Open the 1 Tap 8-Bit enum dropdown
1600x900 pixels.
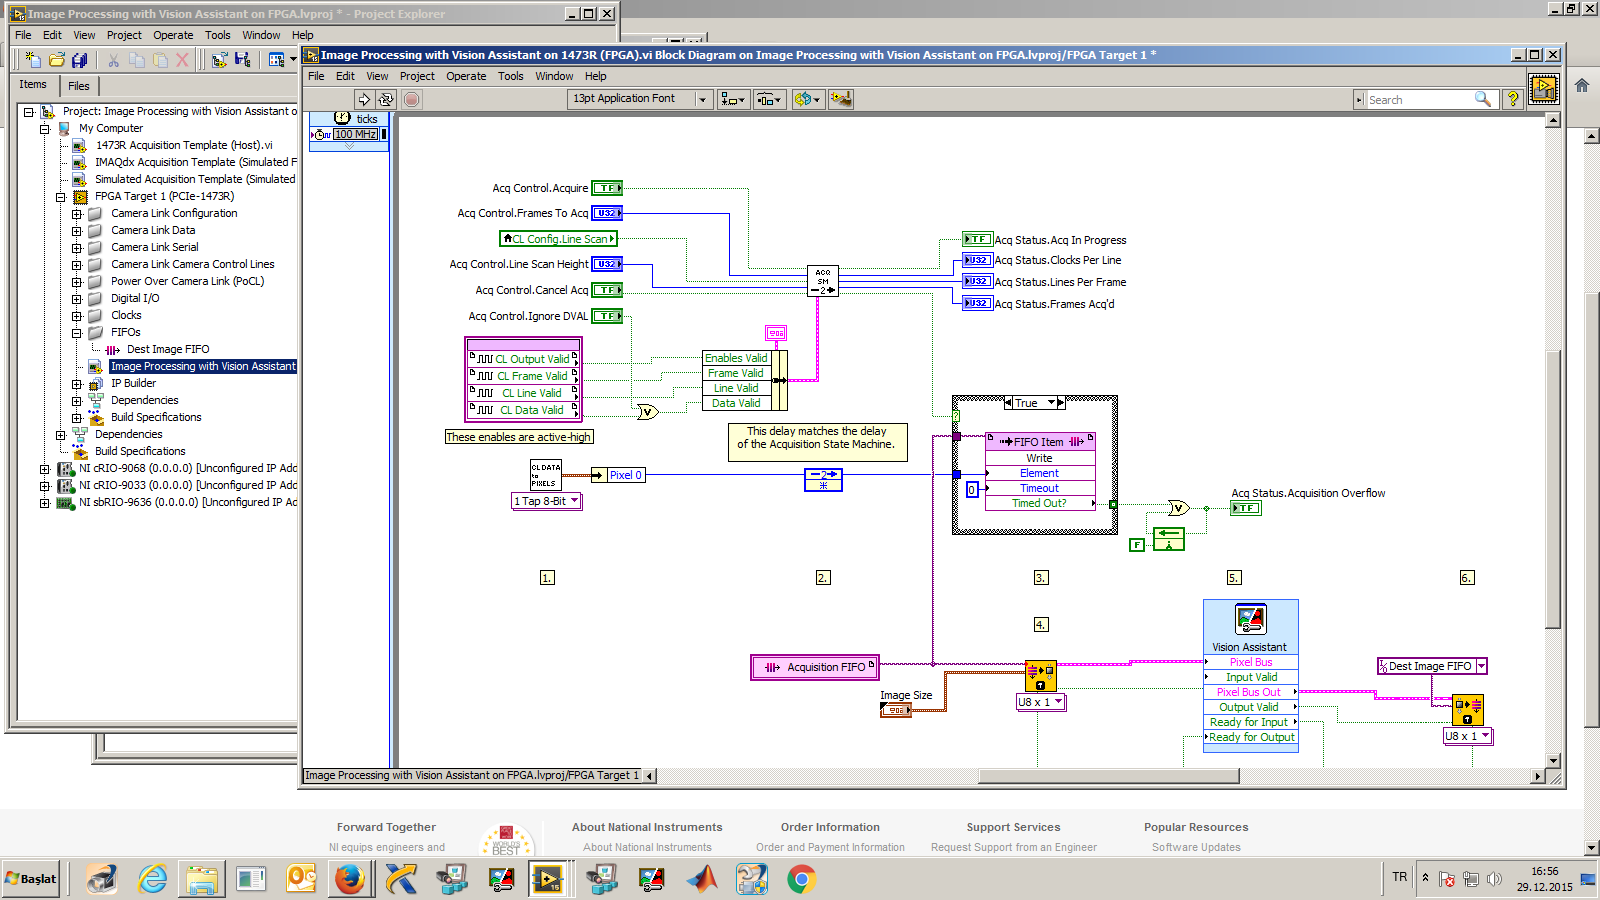click(574, 501)
